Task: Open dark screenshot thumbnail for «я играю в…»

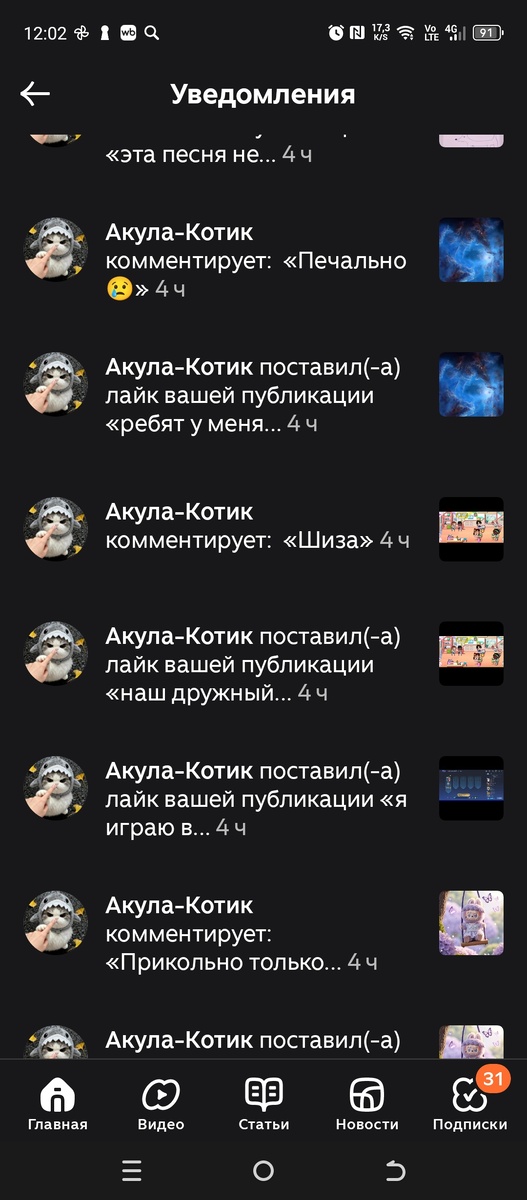Action: [x=471, y=788]
